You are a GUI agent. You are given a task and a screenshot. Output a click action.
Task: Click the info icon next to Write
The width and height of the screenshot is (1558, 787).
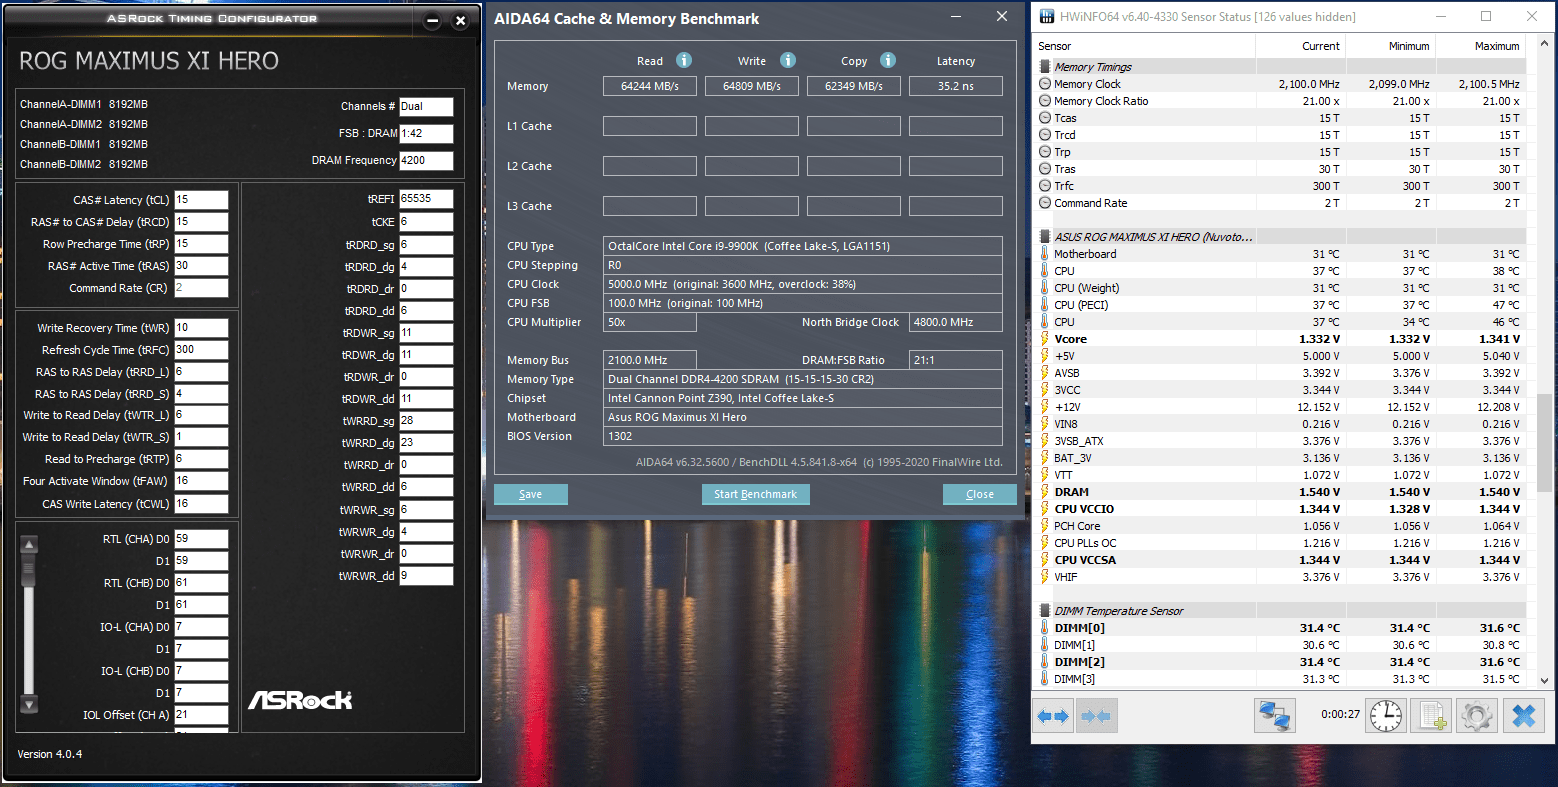[788, 60]
